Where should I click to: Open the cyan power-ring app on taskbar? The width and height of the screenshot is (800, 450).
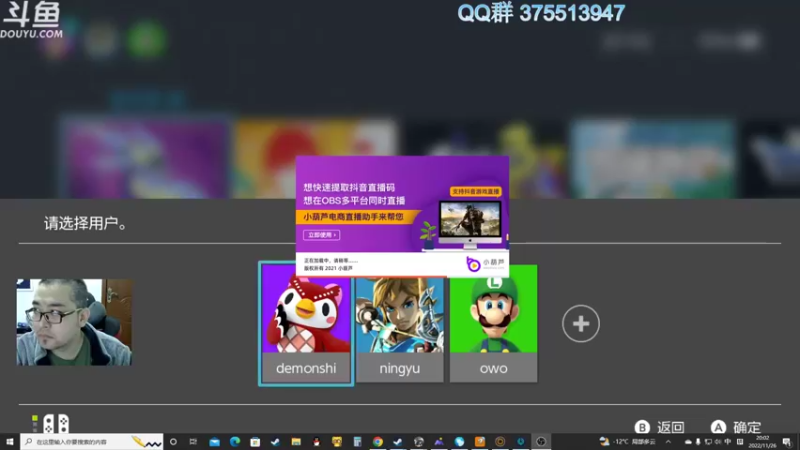tap(520, 442)
